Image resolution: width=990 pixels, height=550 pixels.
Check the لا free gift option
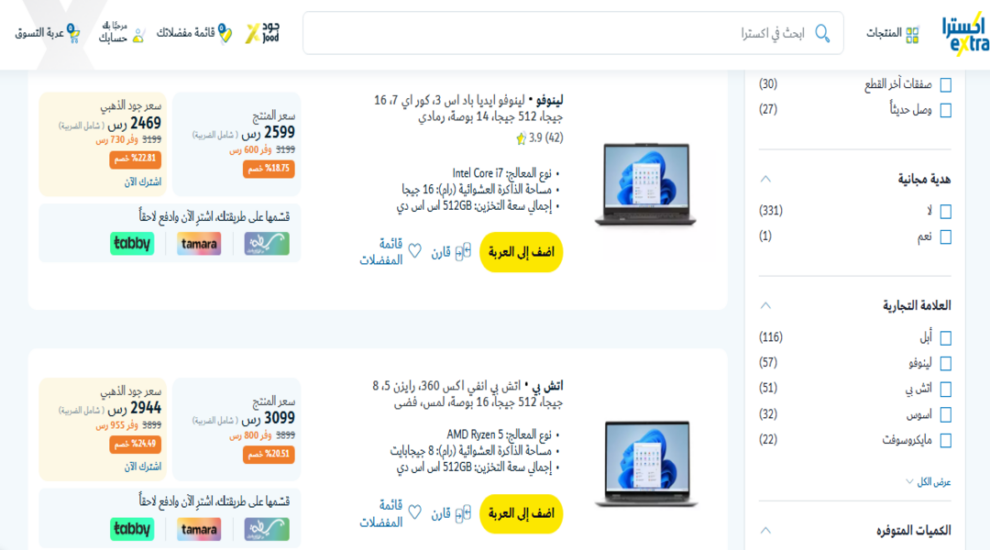pos(945,211)
